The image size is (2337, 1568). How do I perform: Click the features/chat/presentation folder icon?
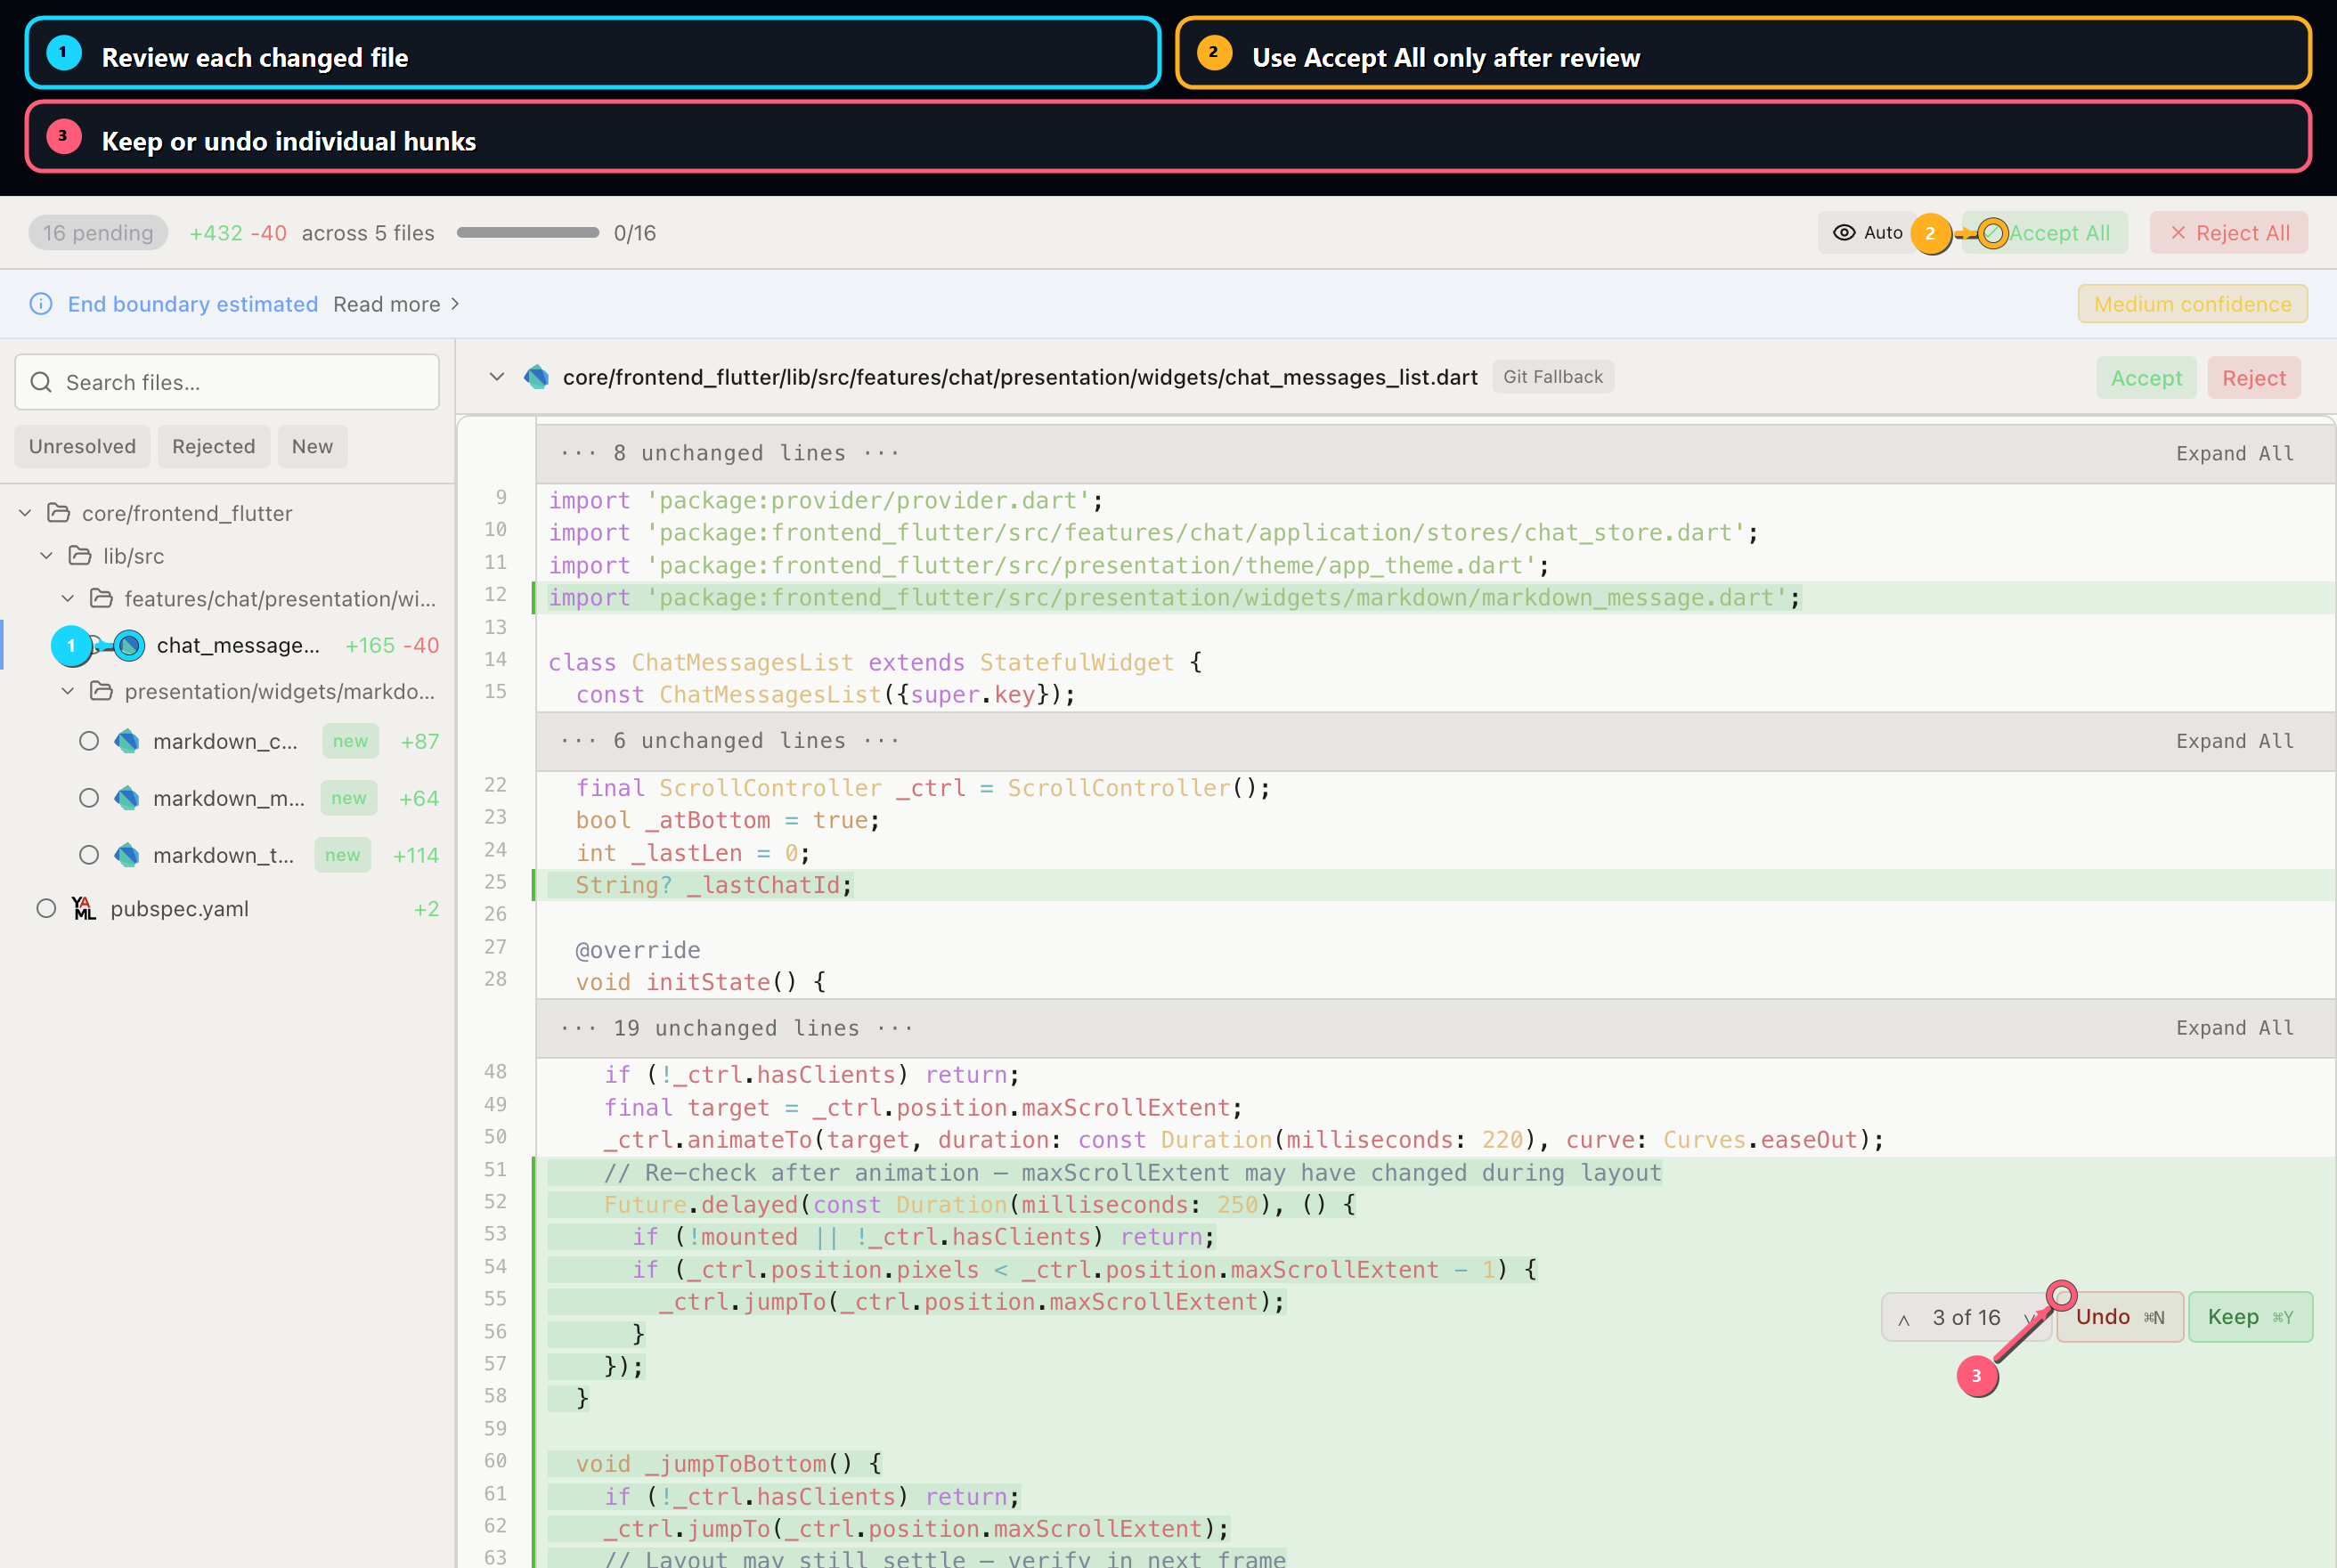[101, 599]
